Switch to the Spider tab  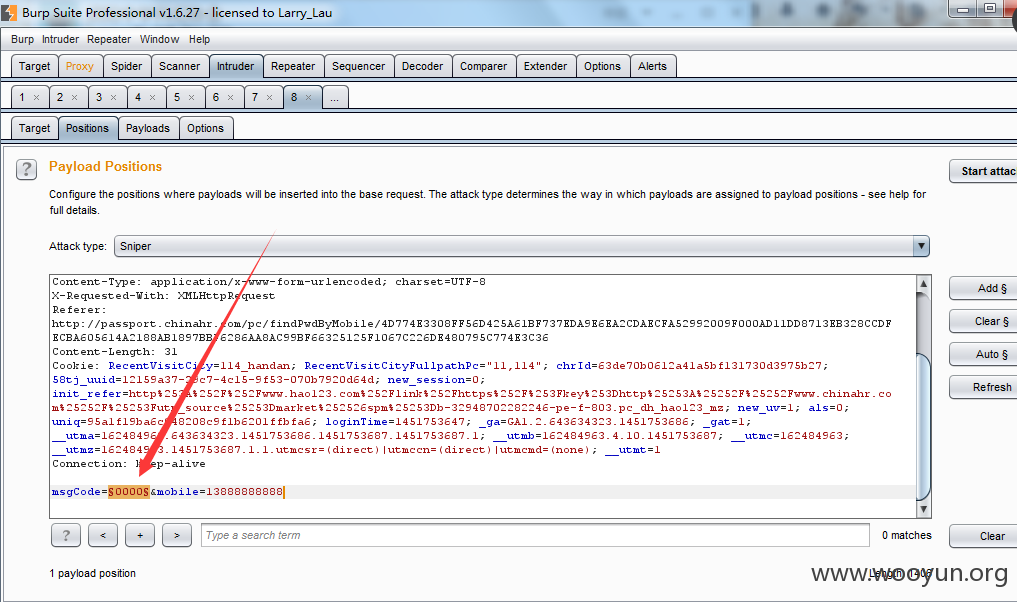pos(126,66)
